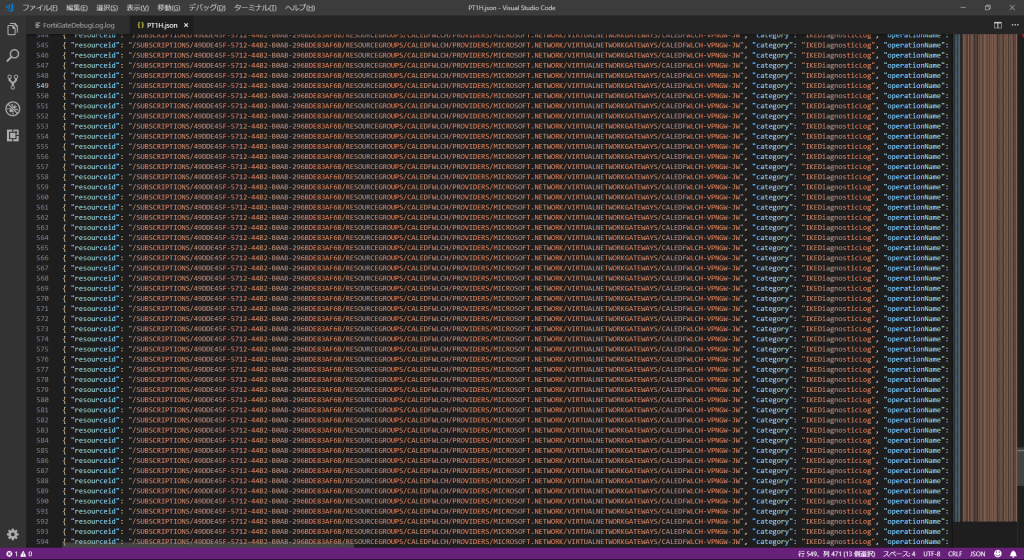Close the PT1H.json tab
Viewport: 1024px width, 560px height.
pyautogui.click(x=186, y=25)
